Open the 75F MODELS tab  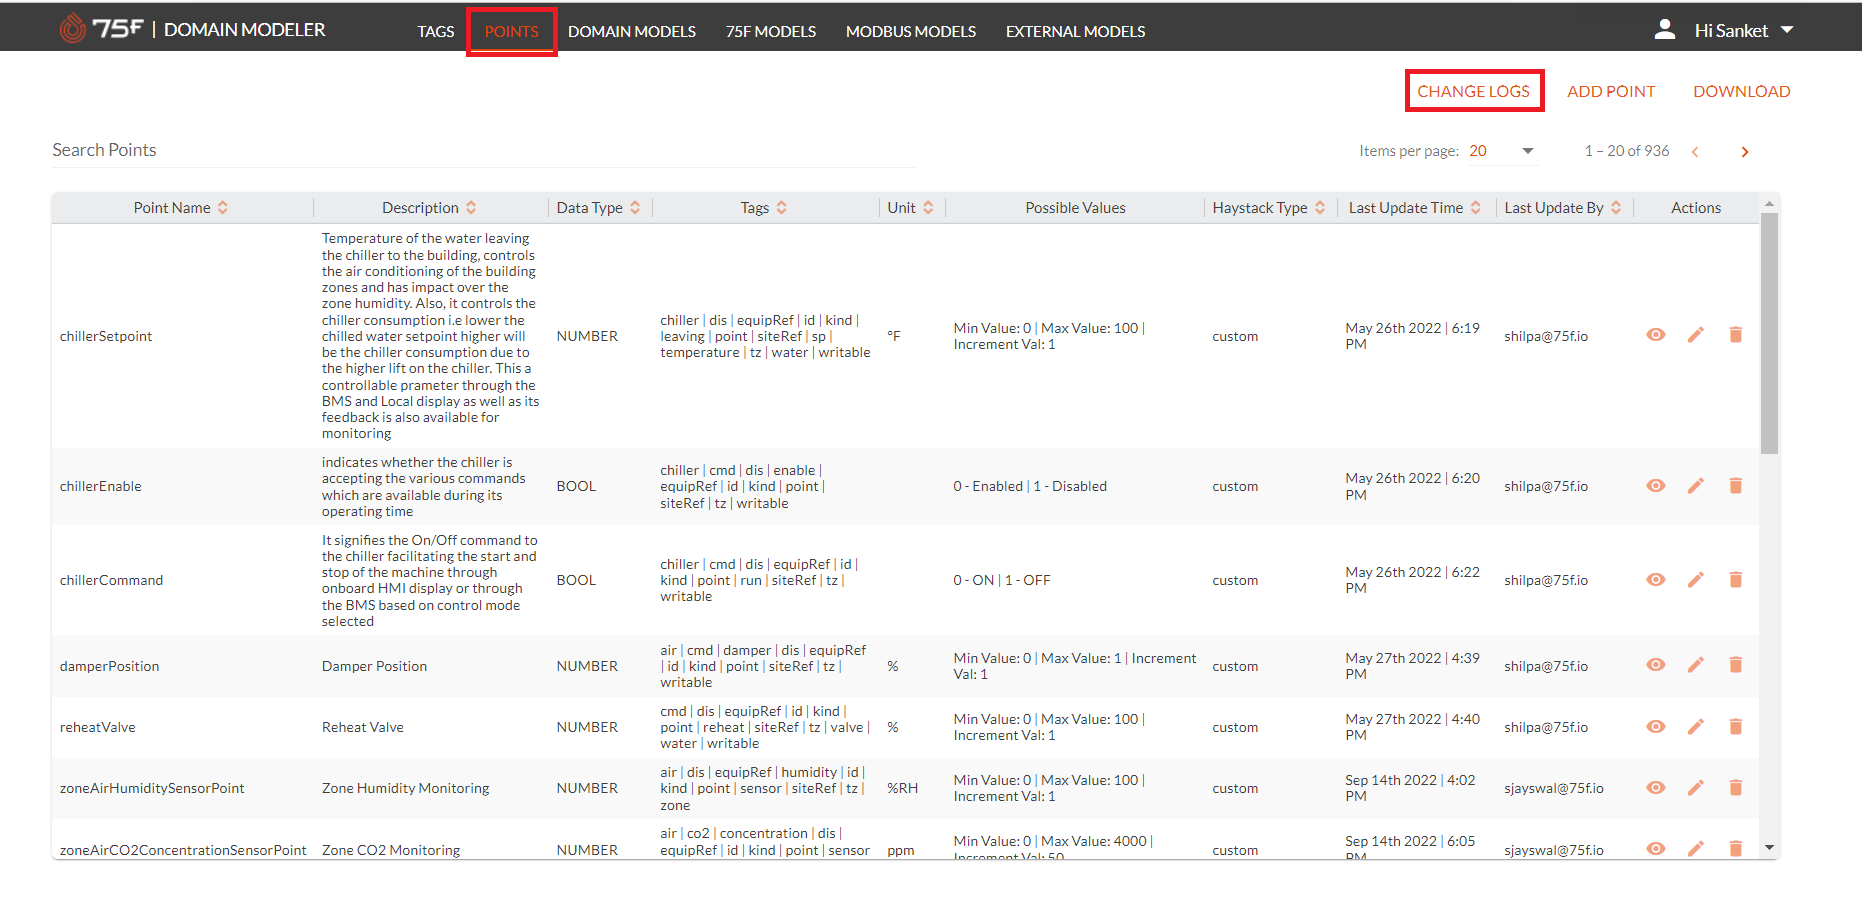[x=771, y=31]
